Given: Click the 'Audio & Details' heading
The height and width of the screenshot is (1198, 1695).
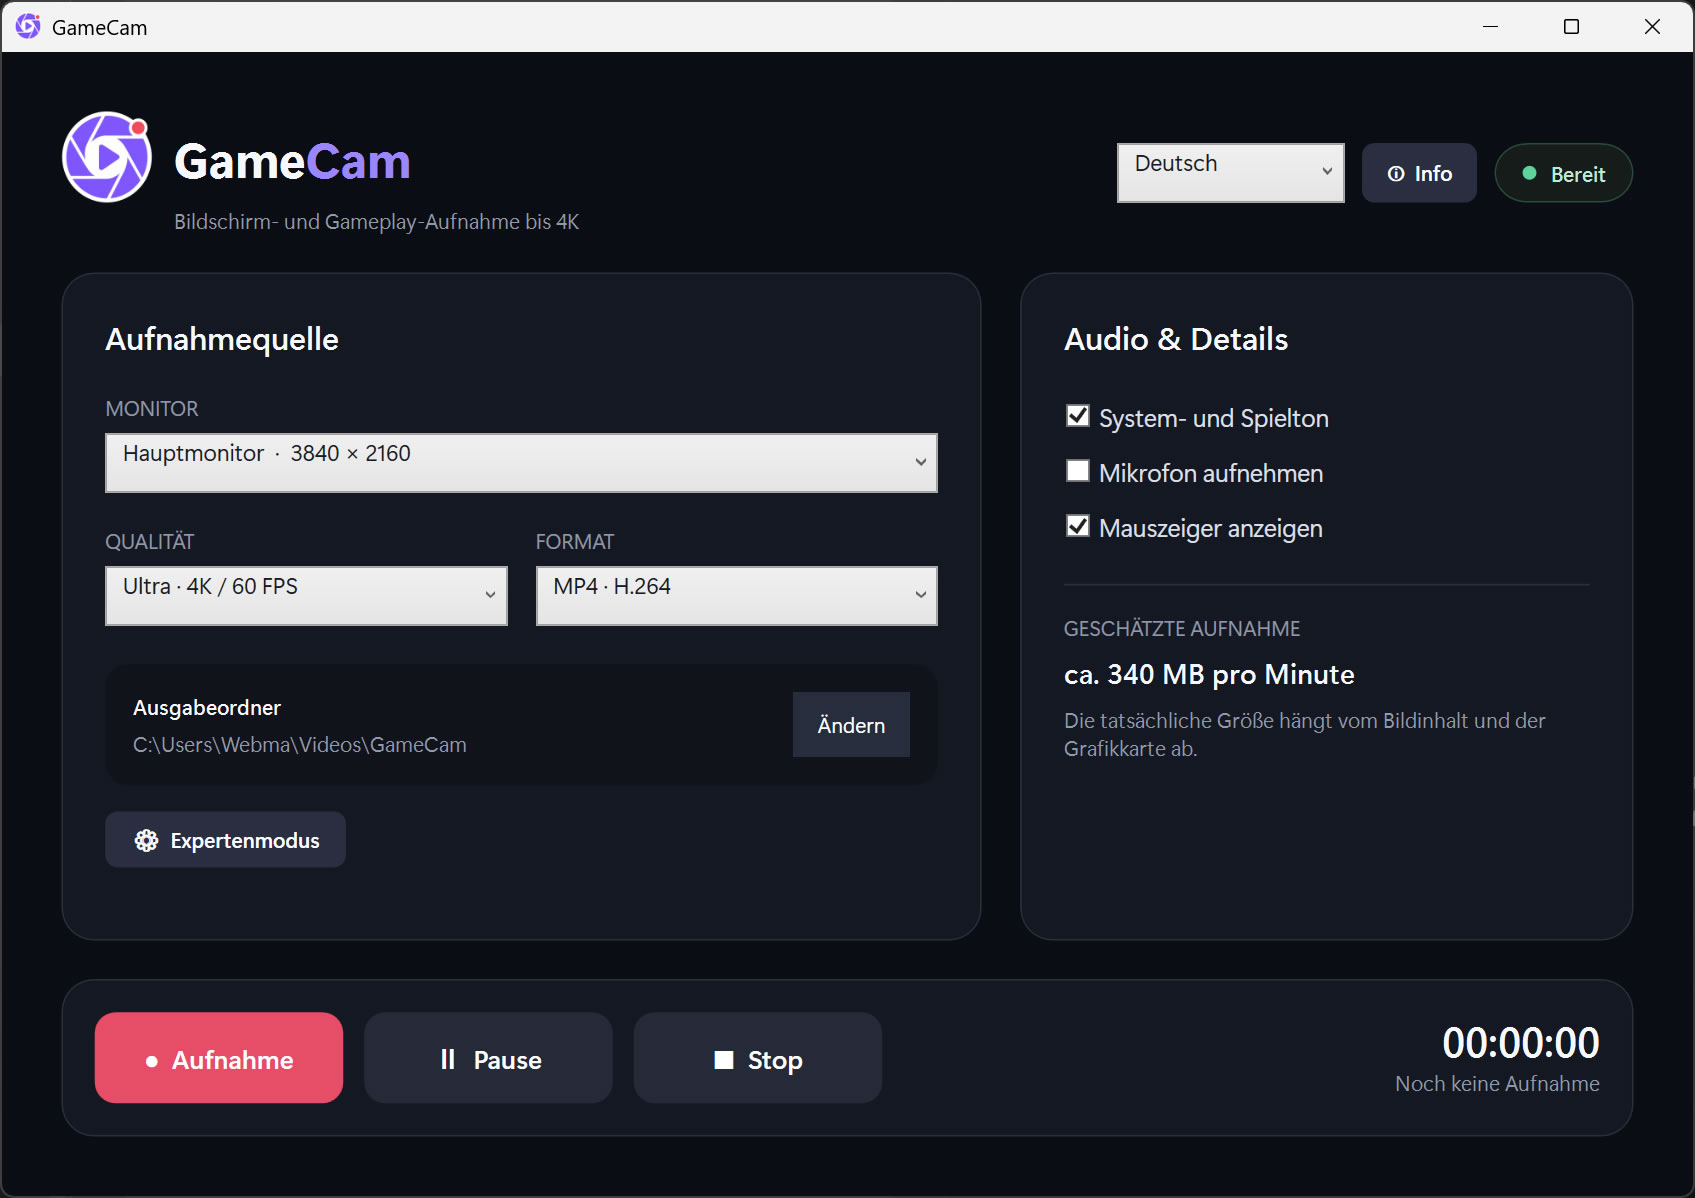Looking at the screenshot, I should coord(1176,339).
